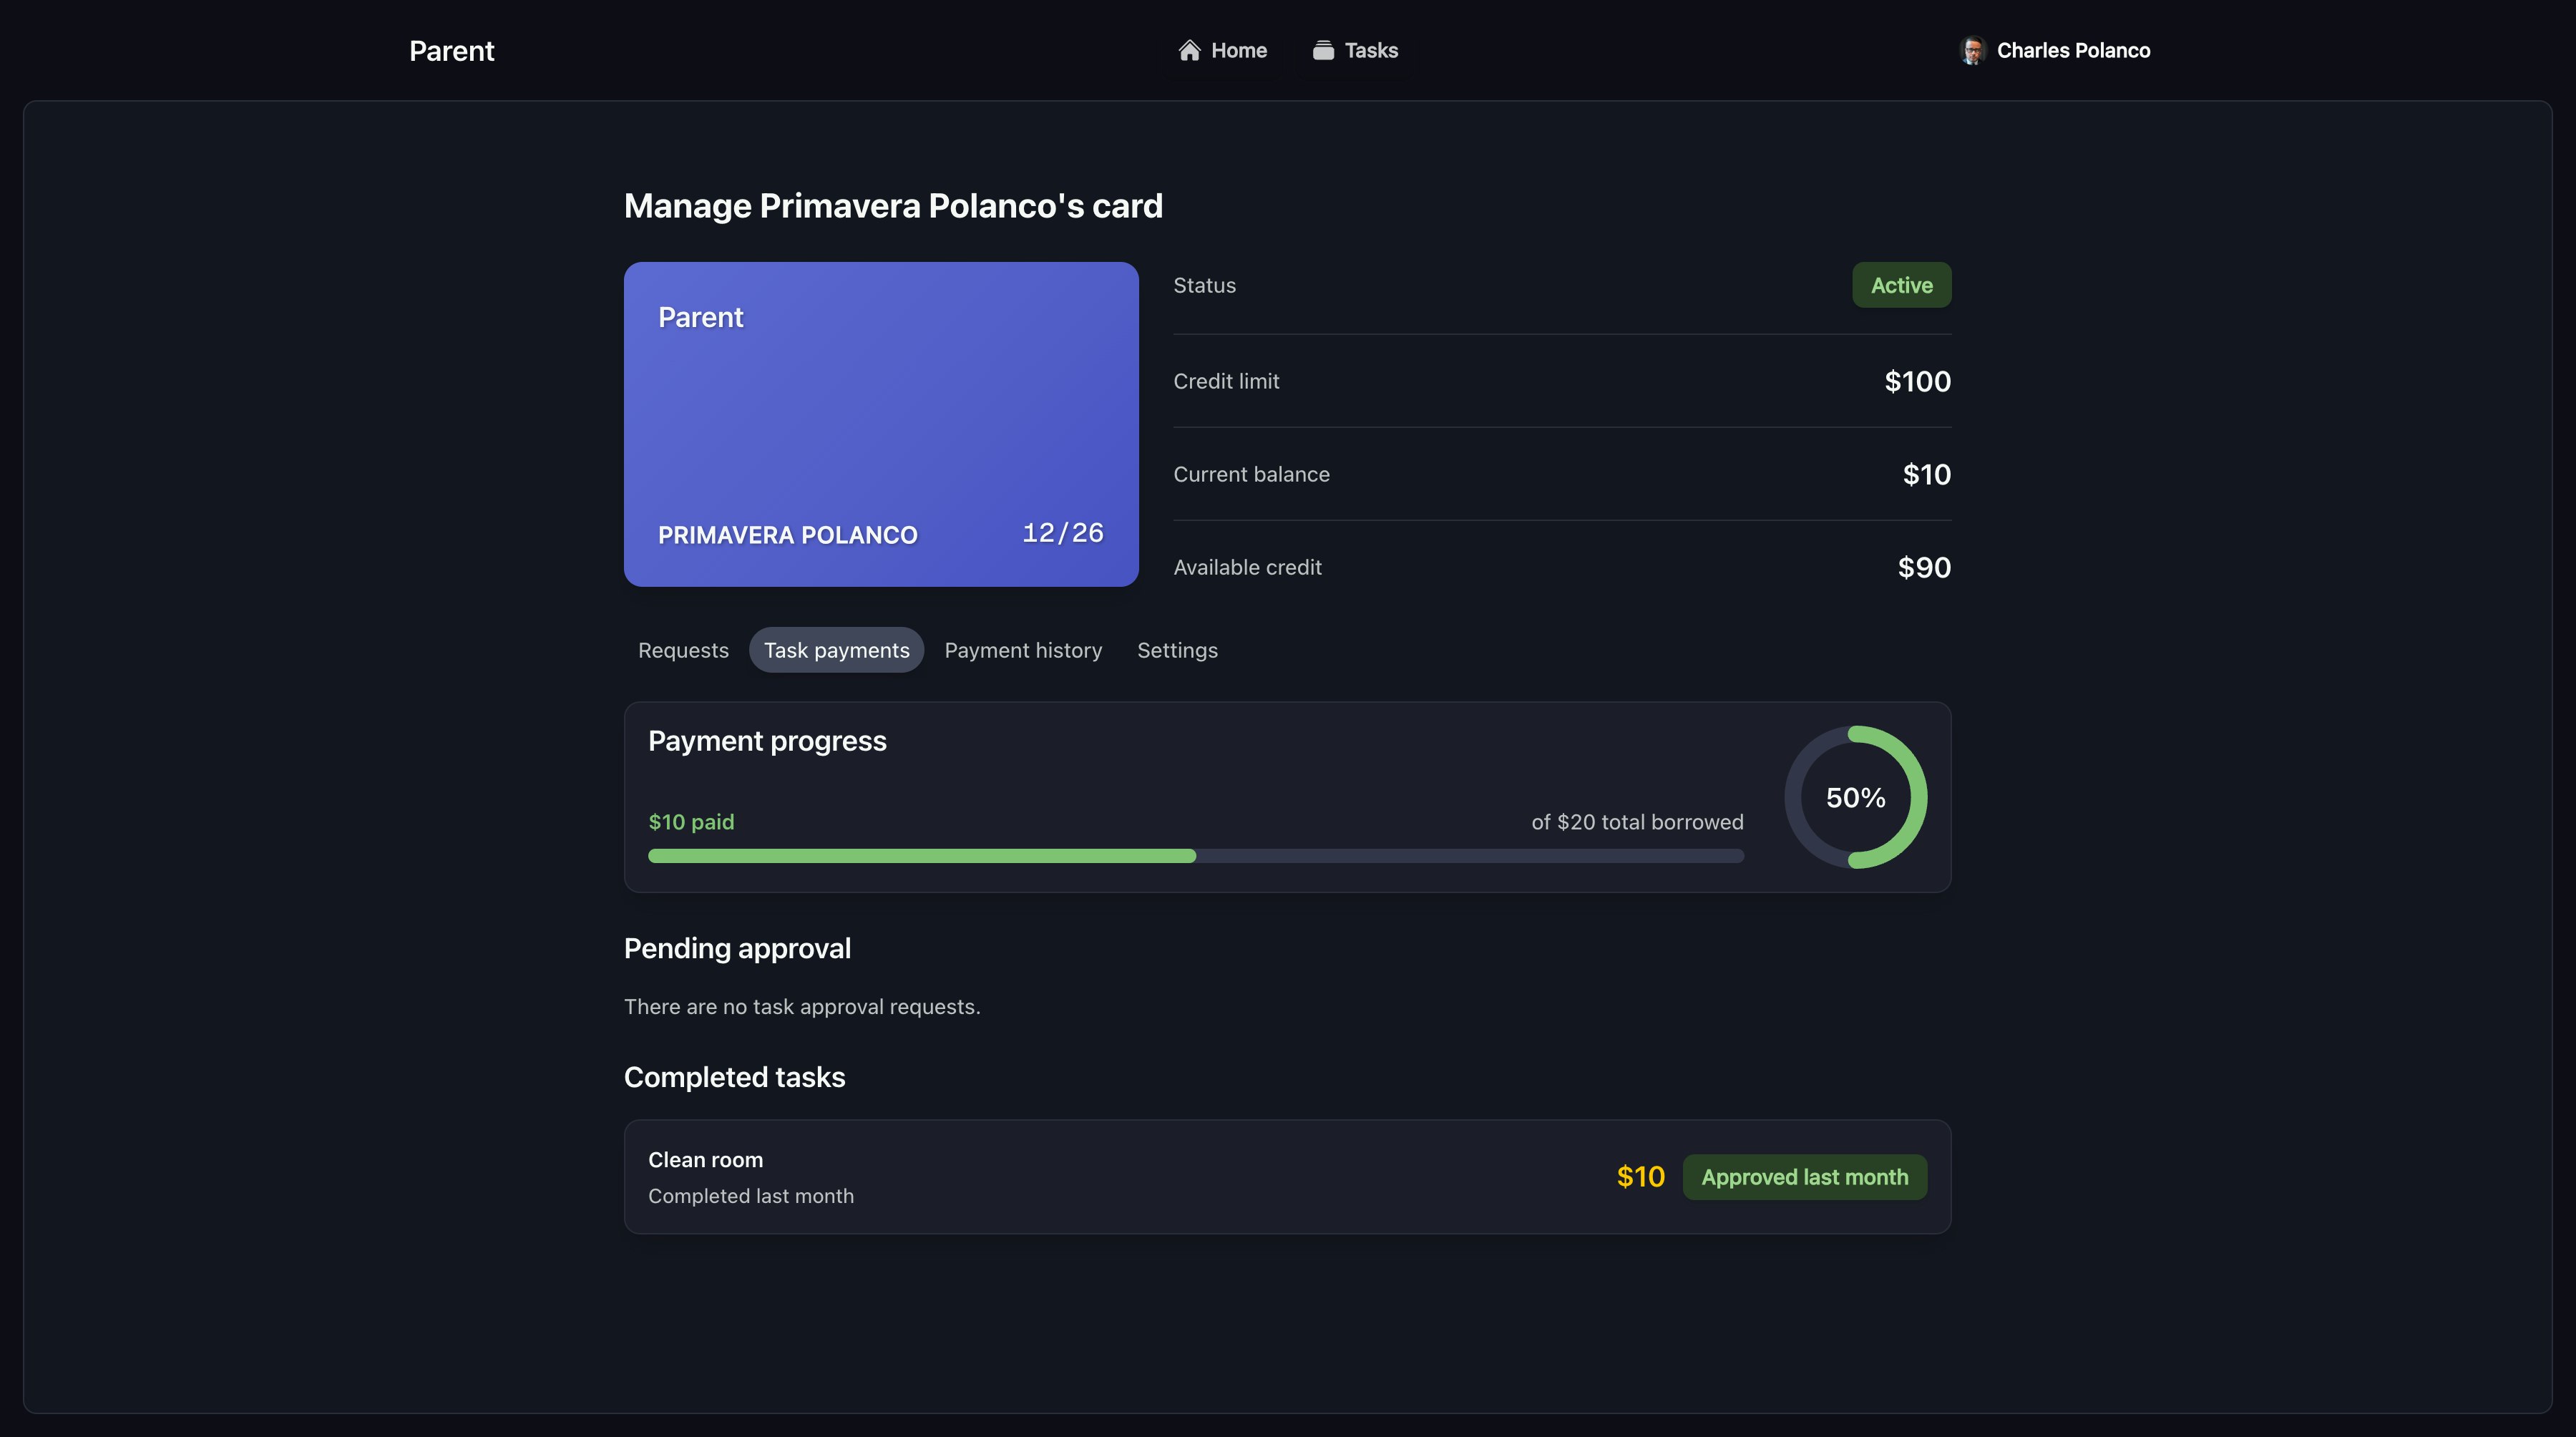Select the Task payments tab
The width and height of the screenshot is (2576, 1437).
(837, 650)
